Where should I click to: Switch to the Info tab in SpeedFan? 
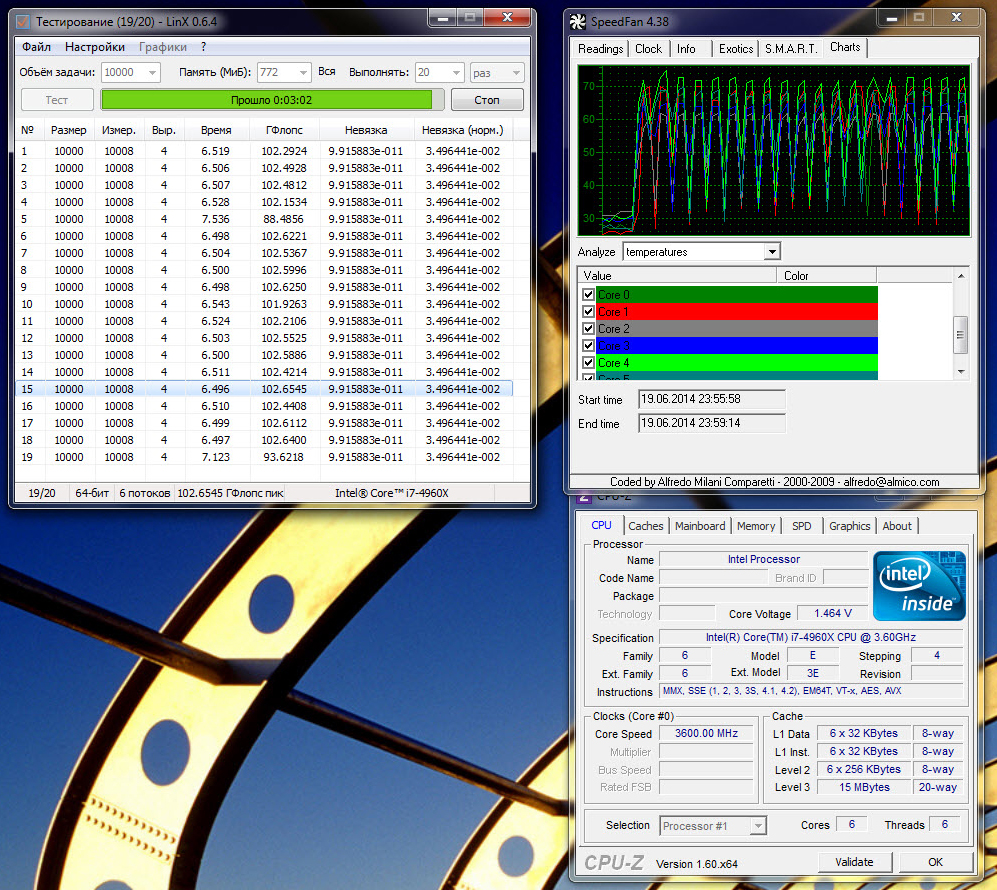point(686,49)
